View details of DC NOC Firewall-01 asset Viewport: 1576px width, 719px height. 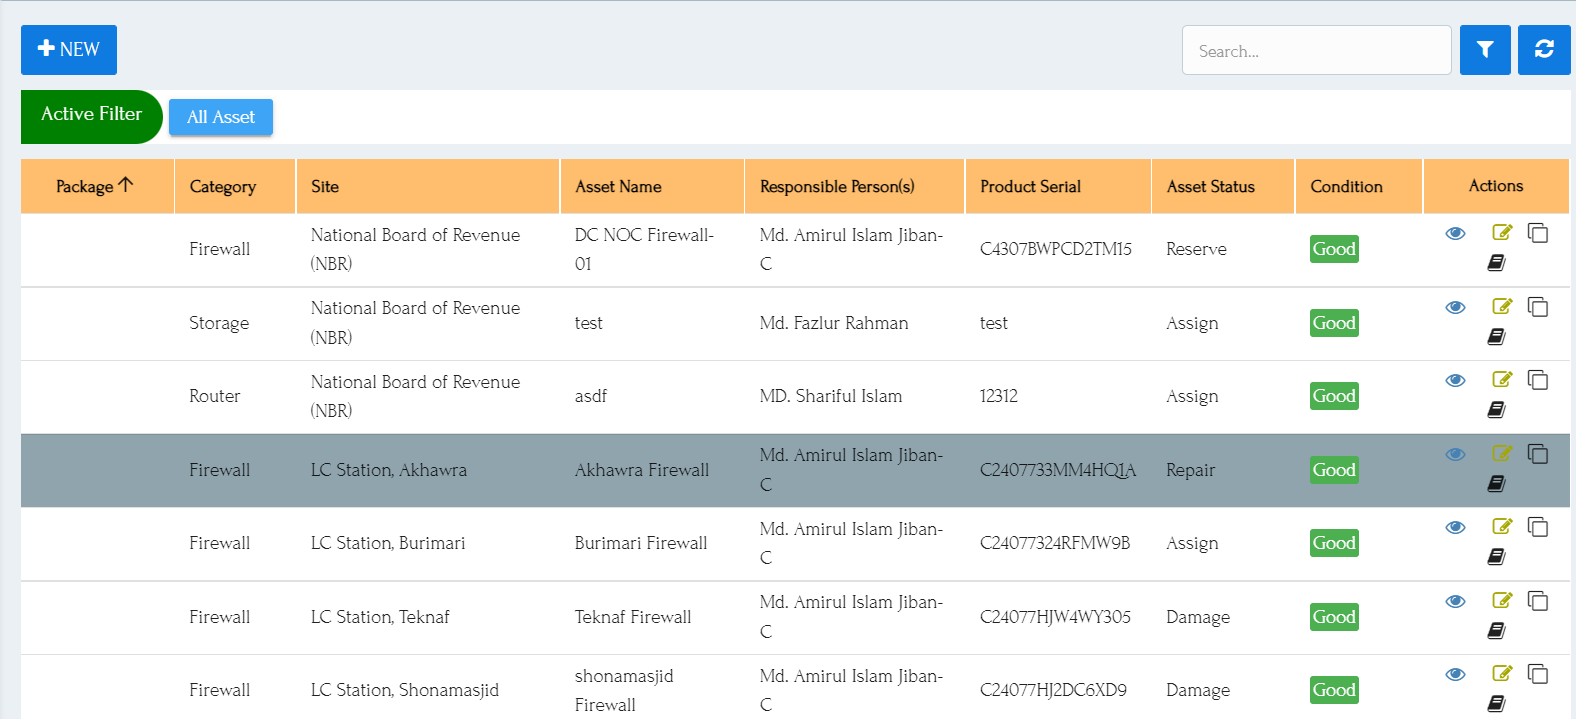[x=1455, y=234]
